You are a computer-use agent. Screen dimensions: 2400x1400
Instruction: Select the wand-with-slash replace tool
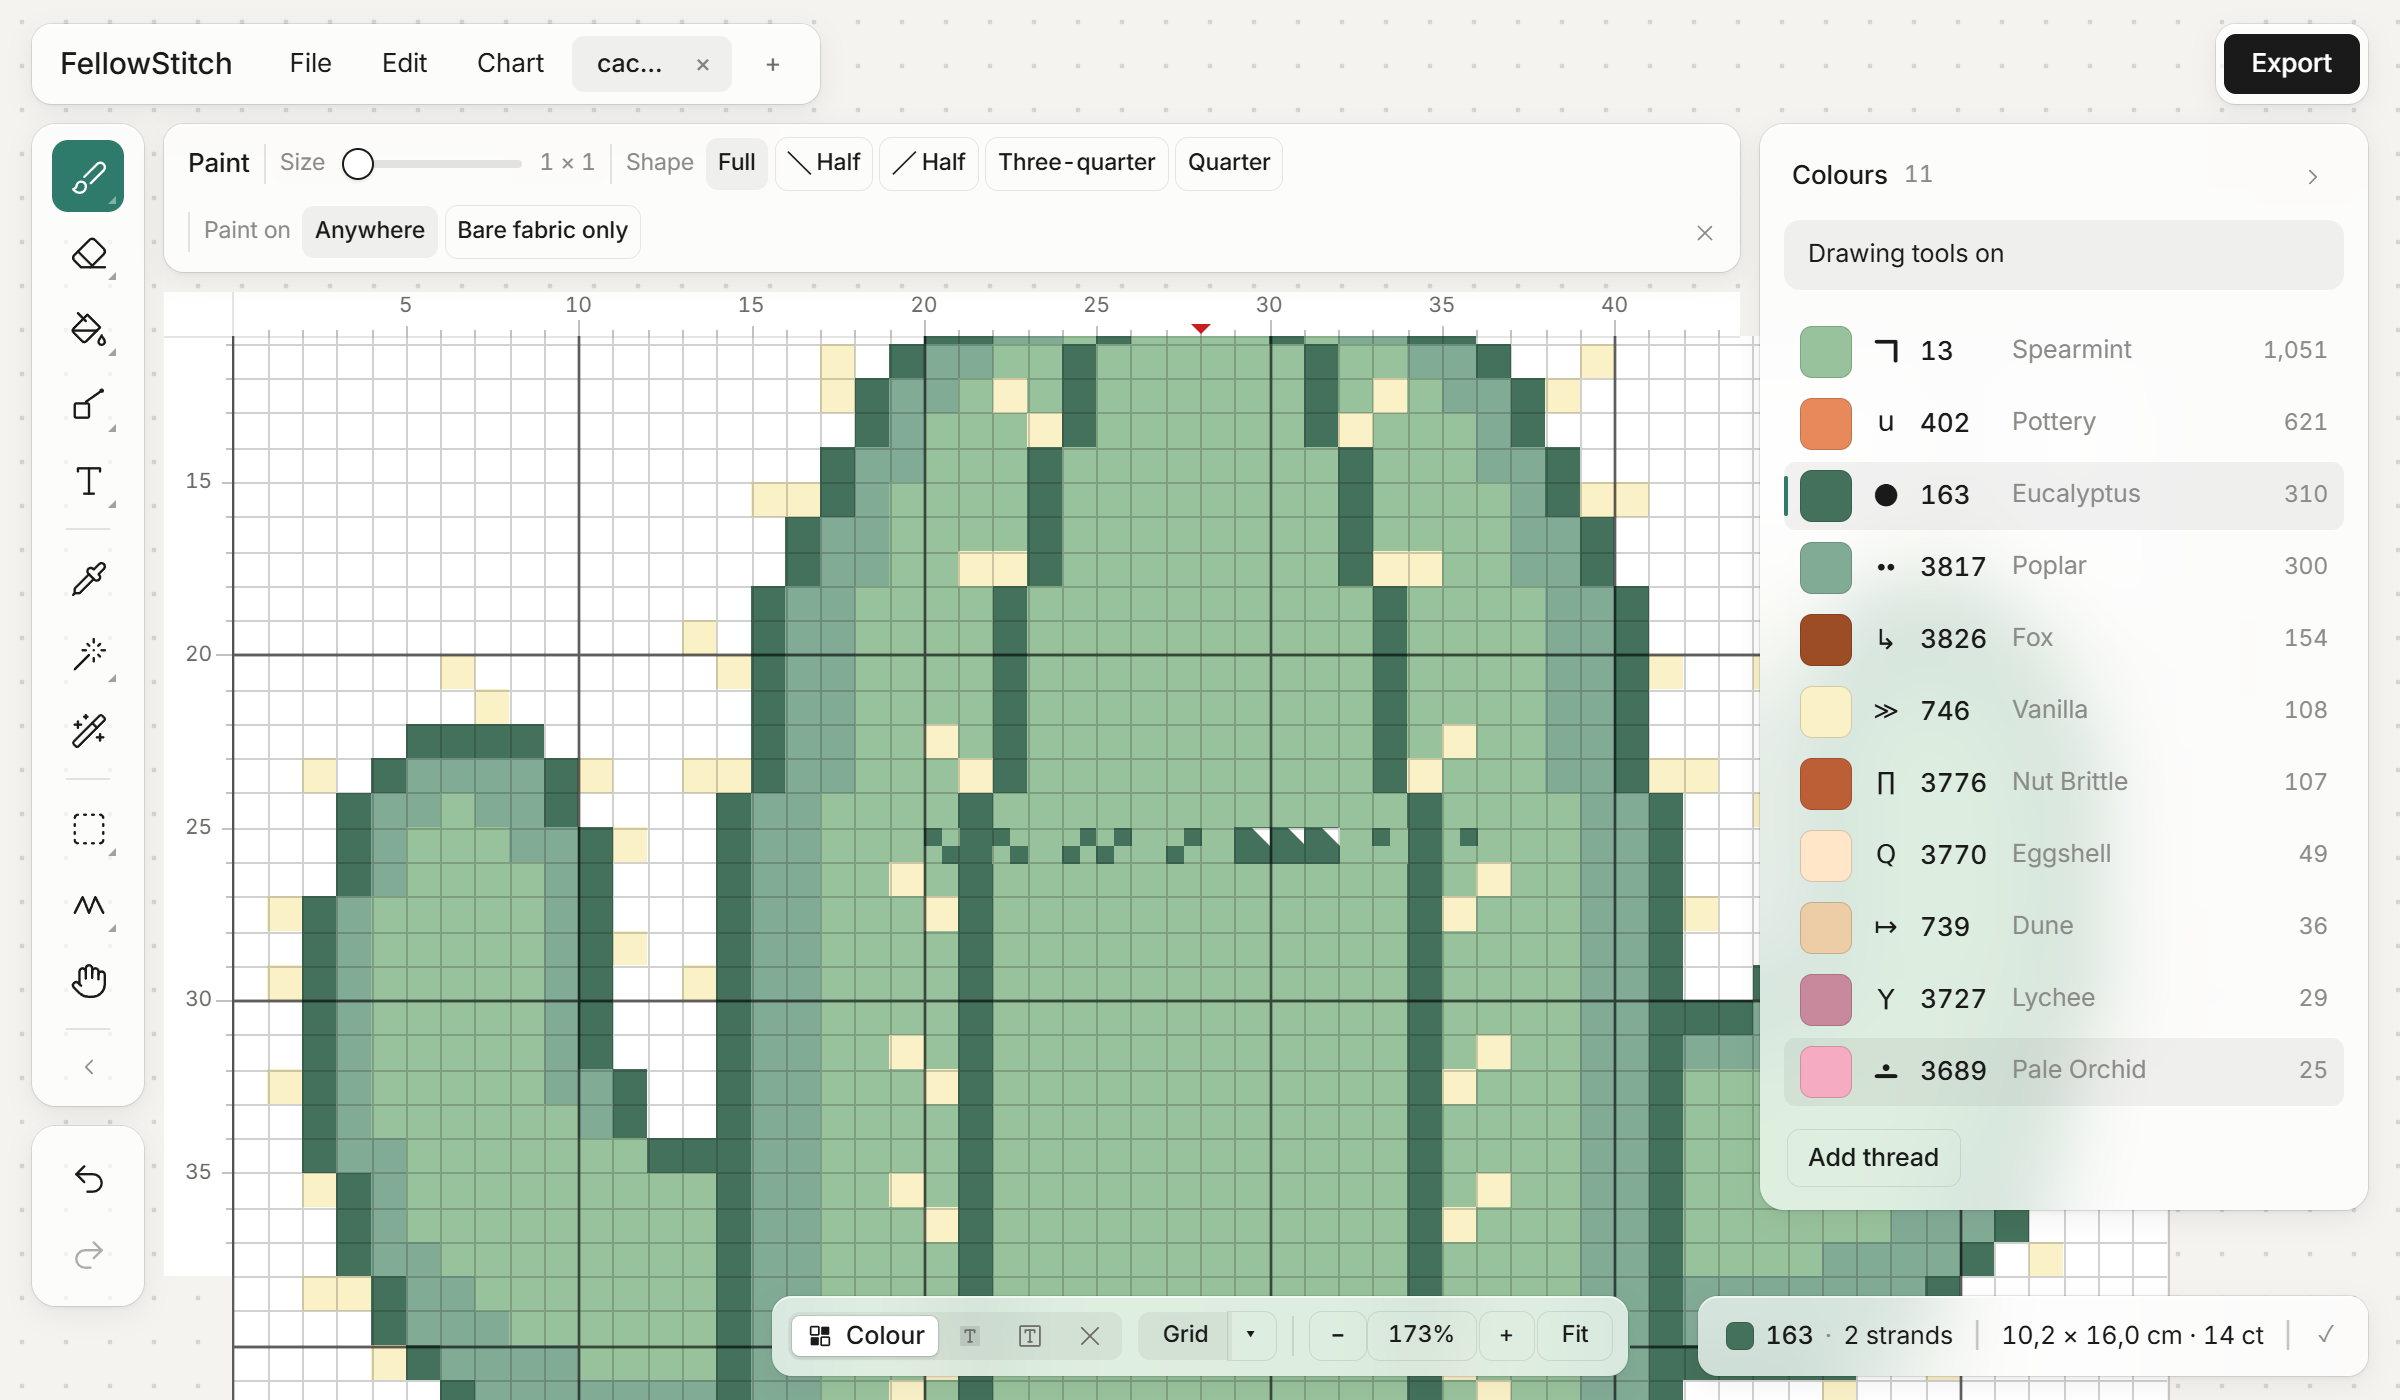[88, 730]
